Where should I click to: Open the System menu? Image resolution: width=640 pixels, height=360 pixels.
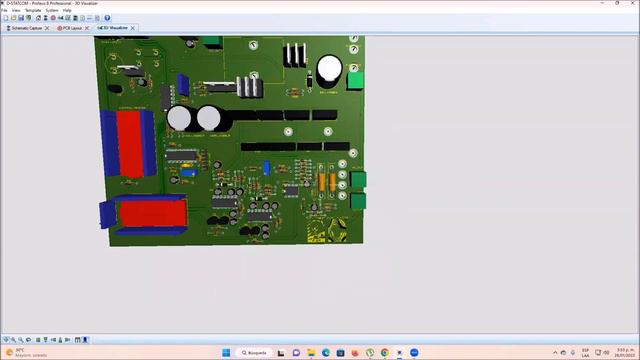[x=52, y=10]
